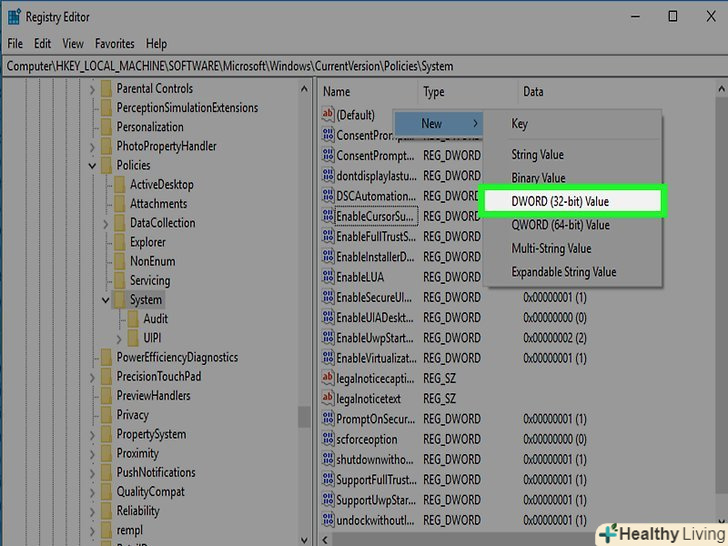The image size is (728, 546).
Task: Click the DWORD icon beside EnableSecureUI...
Action: 328,297
